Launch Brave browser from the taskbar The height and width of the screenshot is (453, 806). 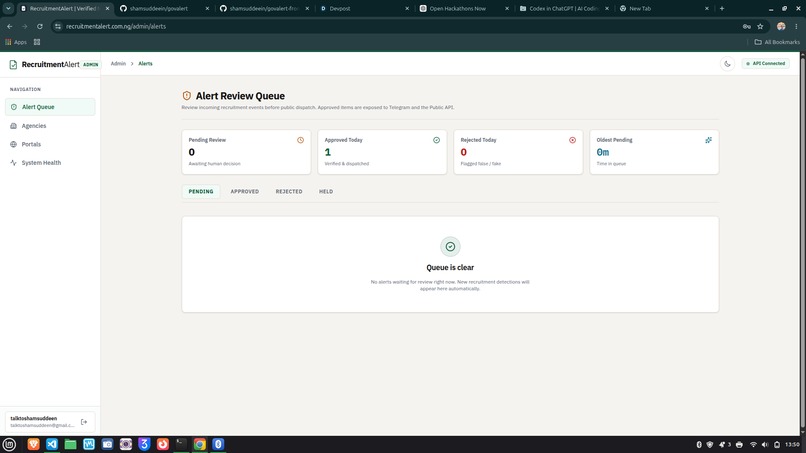click(x=33, y=444)
